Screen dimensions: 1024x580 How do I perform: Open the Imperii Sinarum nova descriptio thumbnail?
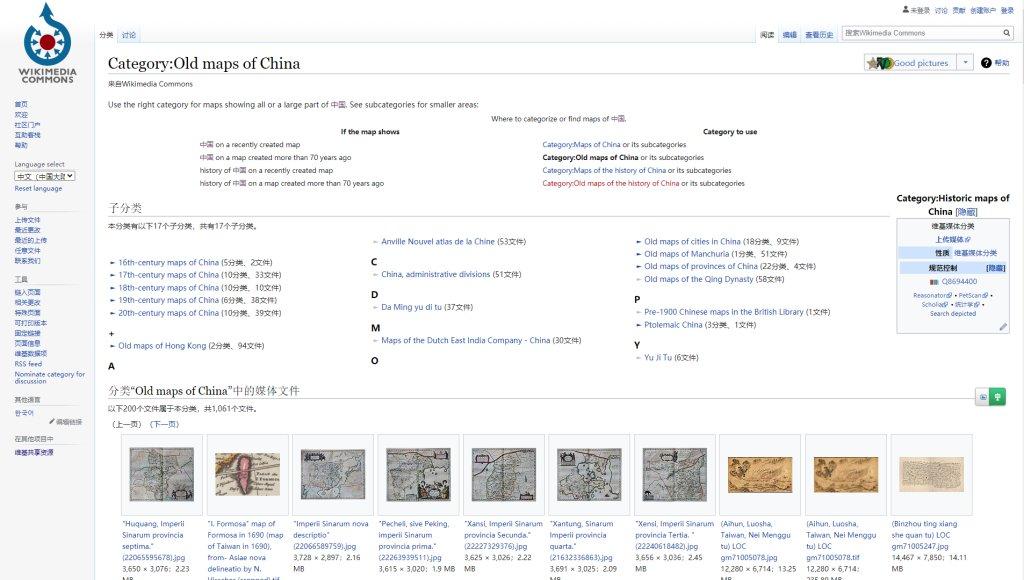pyautogui.click(x=333, y=475)
